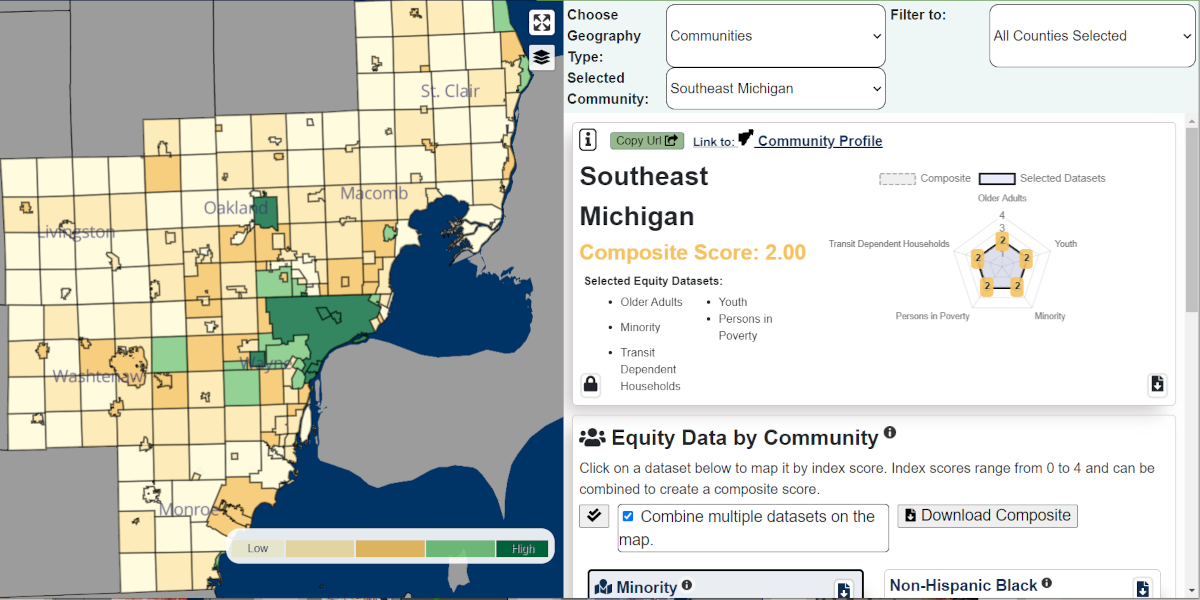Enable Combine multiple datasets on the map

628,516
